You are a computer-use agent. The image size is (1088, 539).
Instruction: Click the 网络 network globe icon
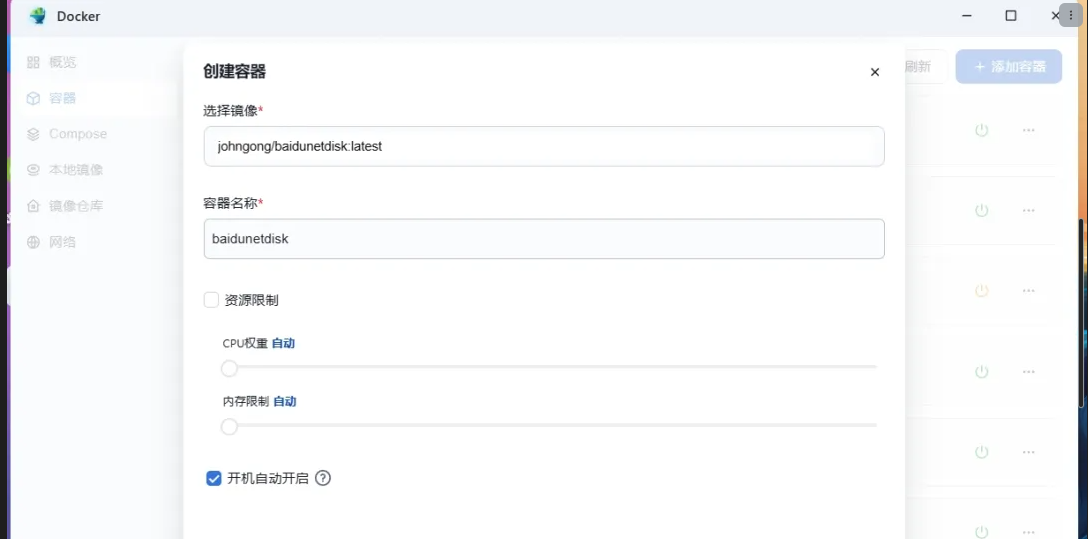[x=34, y=242]
